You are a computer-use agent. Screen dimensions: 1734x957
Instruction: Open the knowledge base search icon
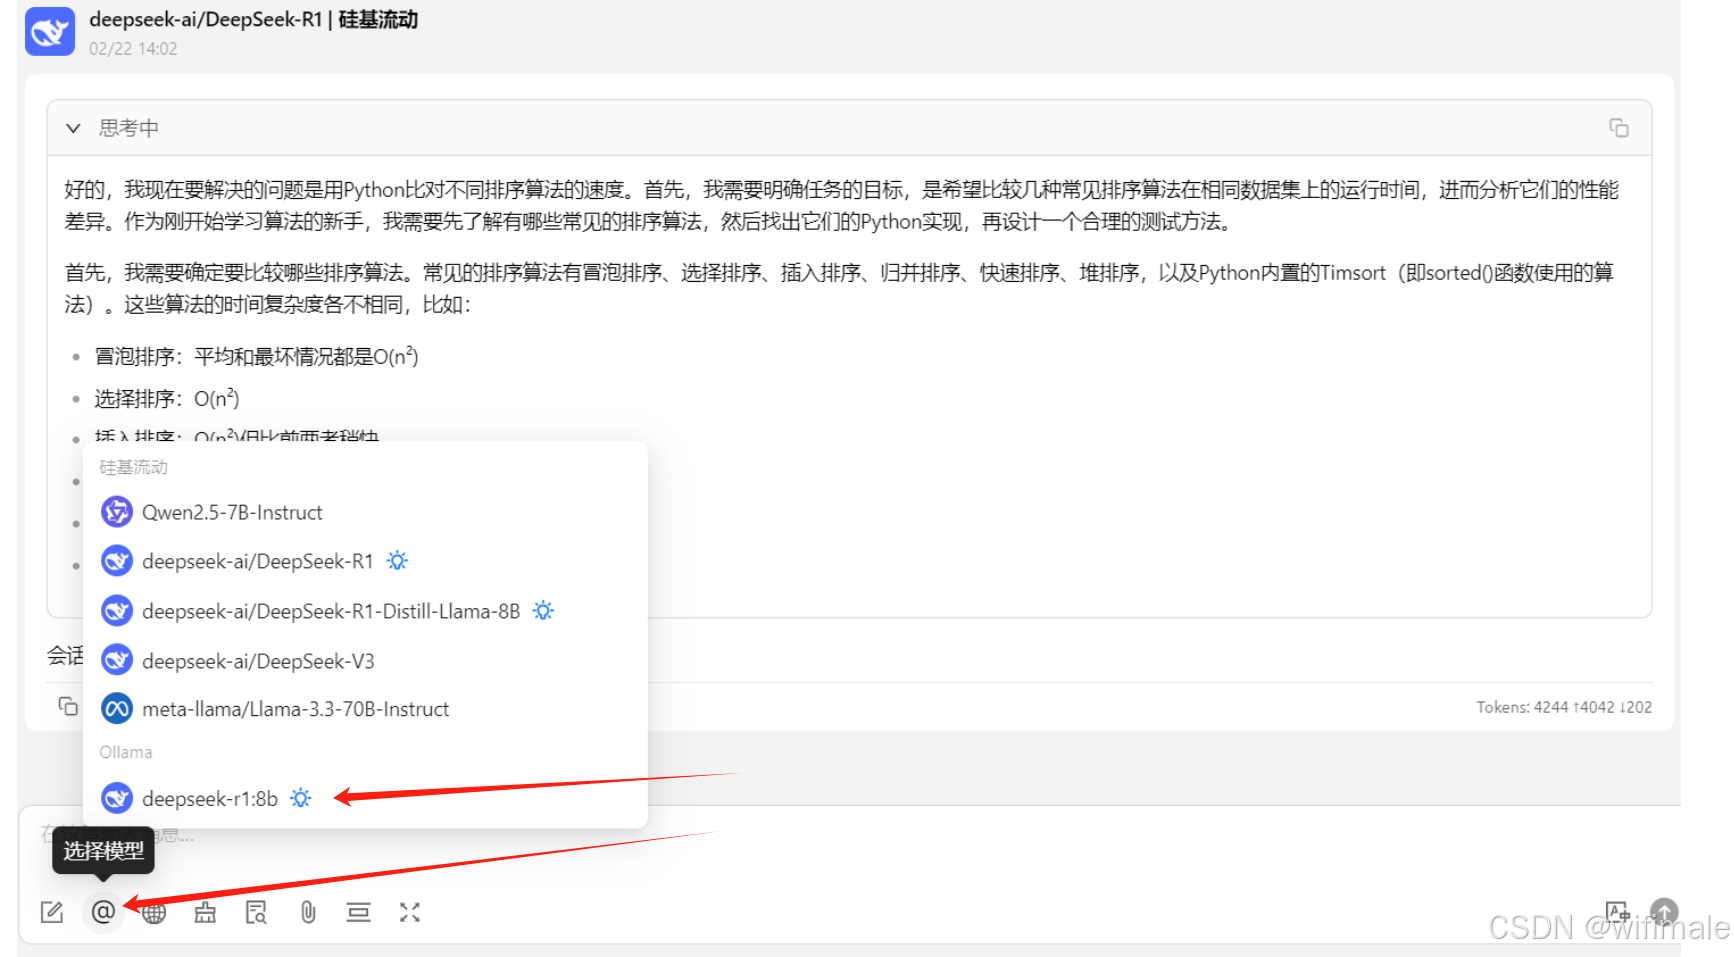click(x=256, y=912)
